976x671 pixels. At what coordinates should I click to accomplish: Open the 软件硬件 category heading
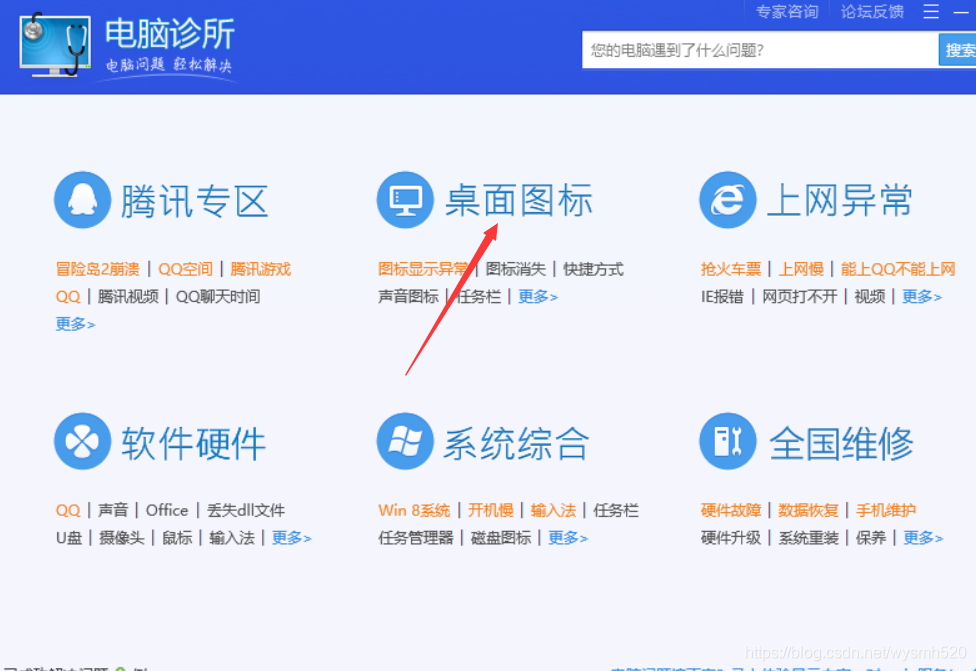tap(194, 443)
